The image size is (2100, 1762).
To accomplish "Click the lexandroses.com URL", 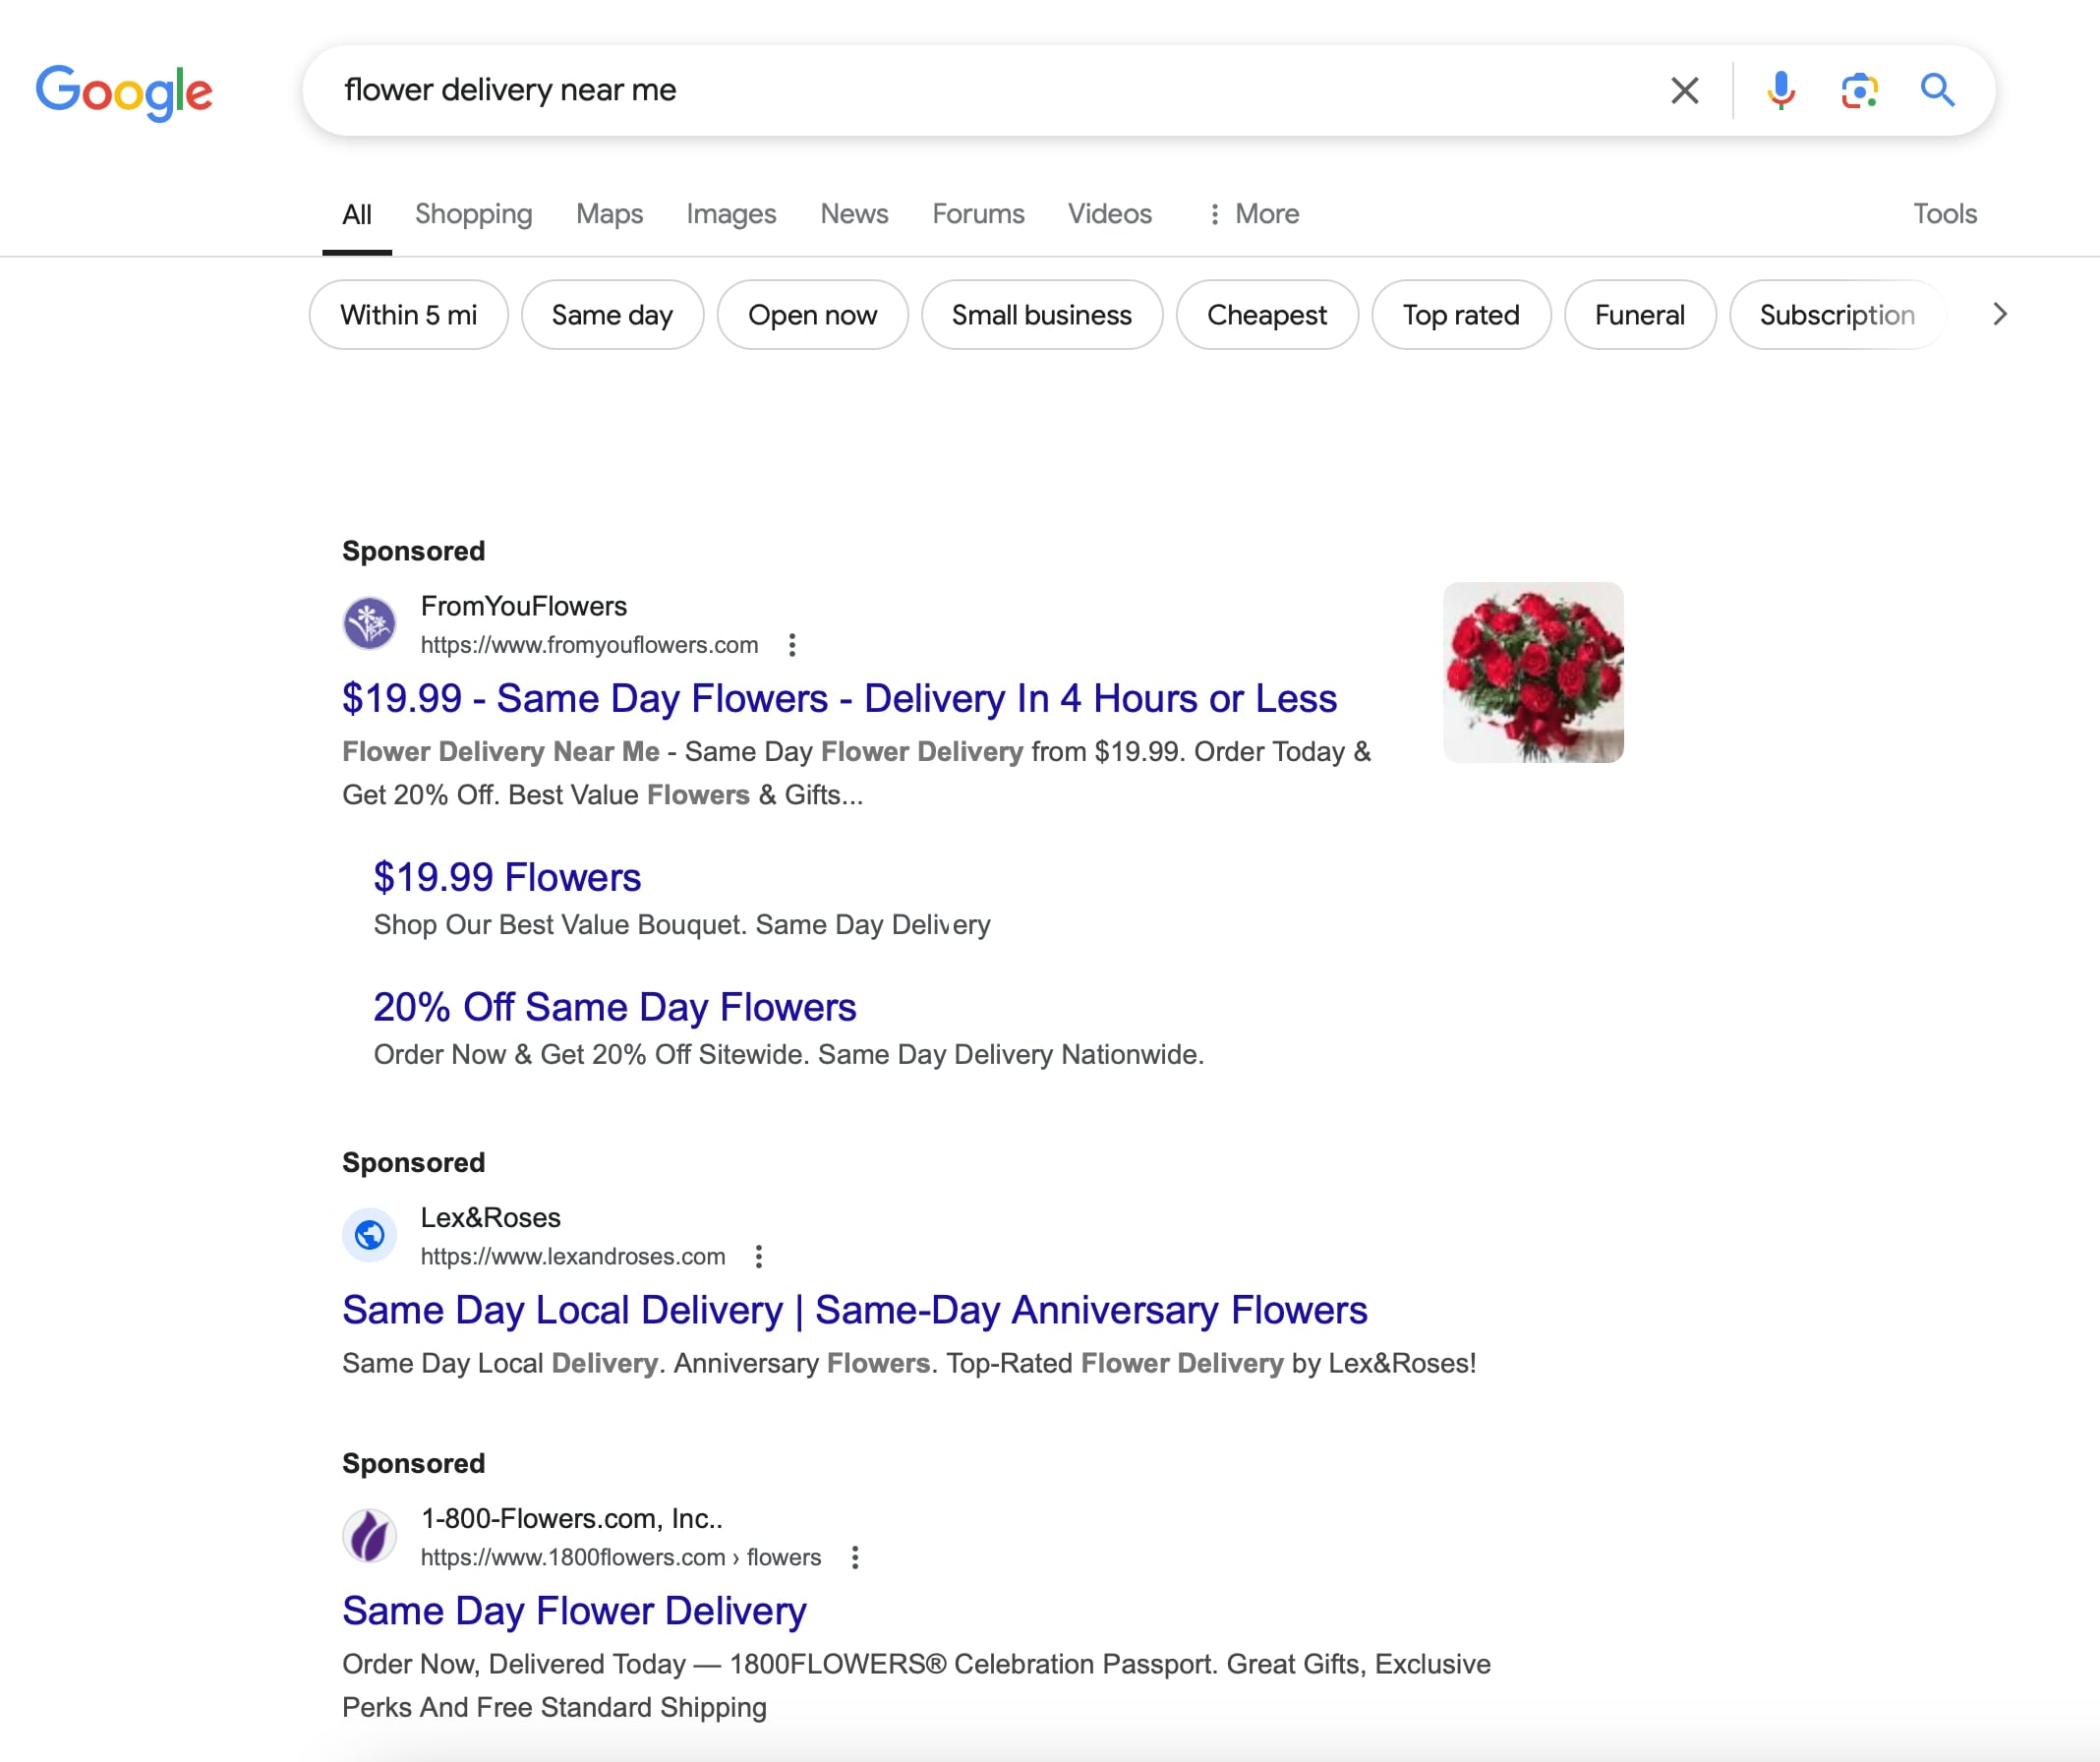I will (573, 1257).
